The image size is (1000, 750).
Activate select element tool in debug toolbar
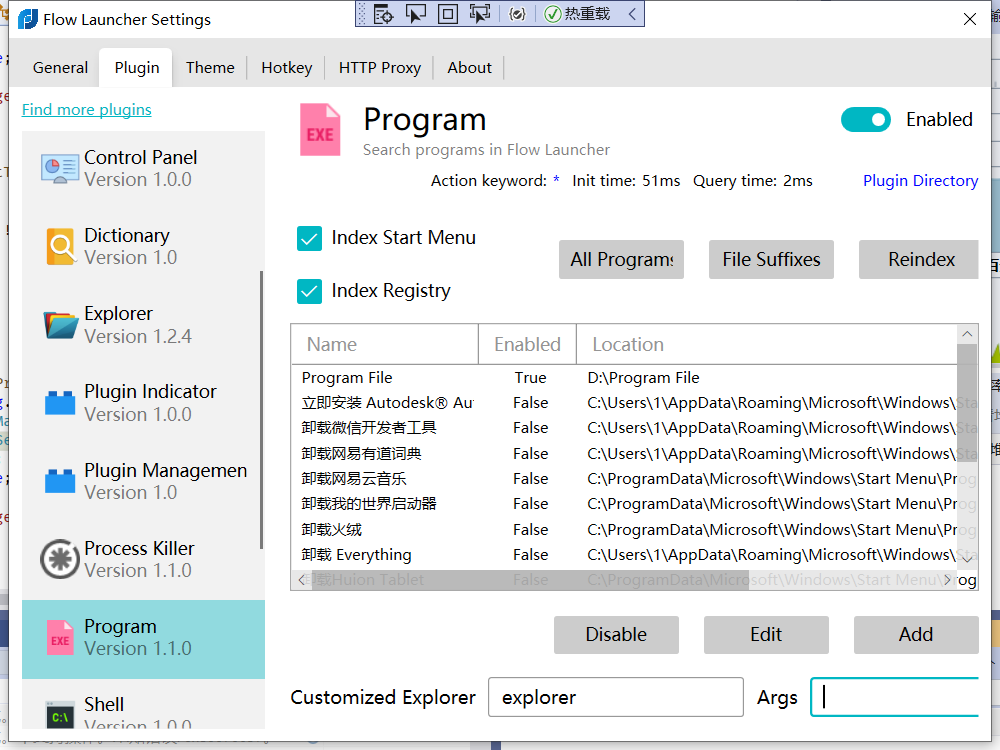(x=416, y=14)
